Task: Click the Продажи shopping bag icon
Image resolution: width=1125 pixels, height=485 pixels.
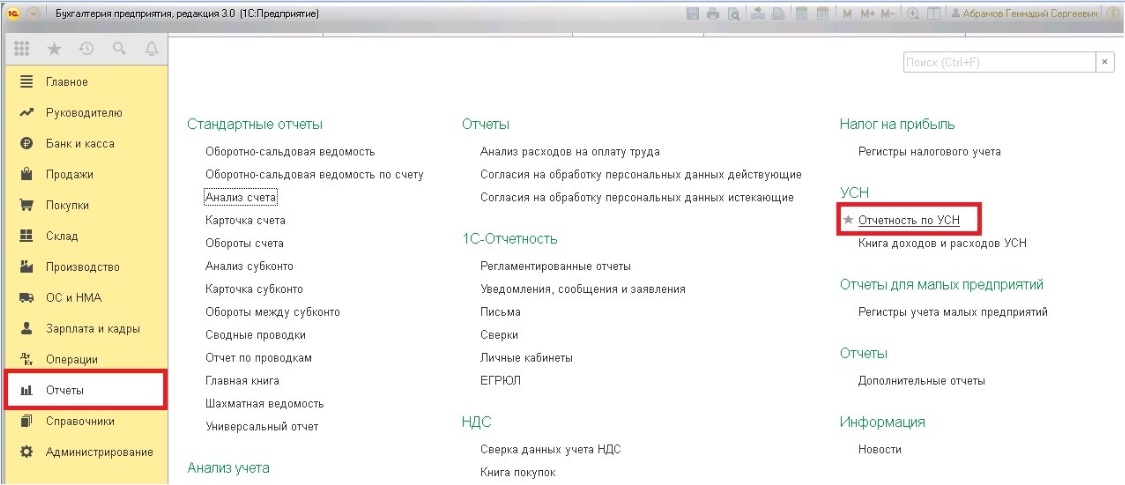Action: pyautogui.click(x=27, y=174)
